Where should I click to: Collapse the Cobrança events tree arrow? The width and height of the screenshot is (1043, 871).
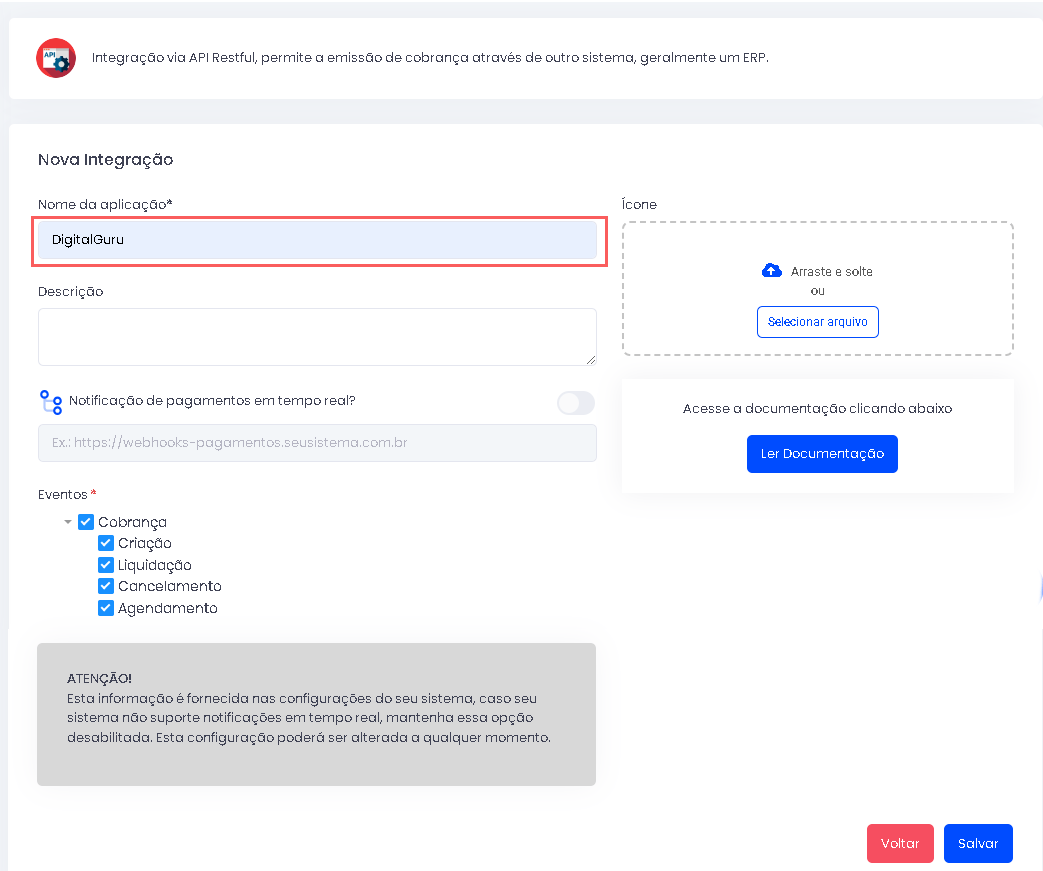pyautogui.click(x=67, y=522)
